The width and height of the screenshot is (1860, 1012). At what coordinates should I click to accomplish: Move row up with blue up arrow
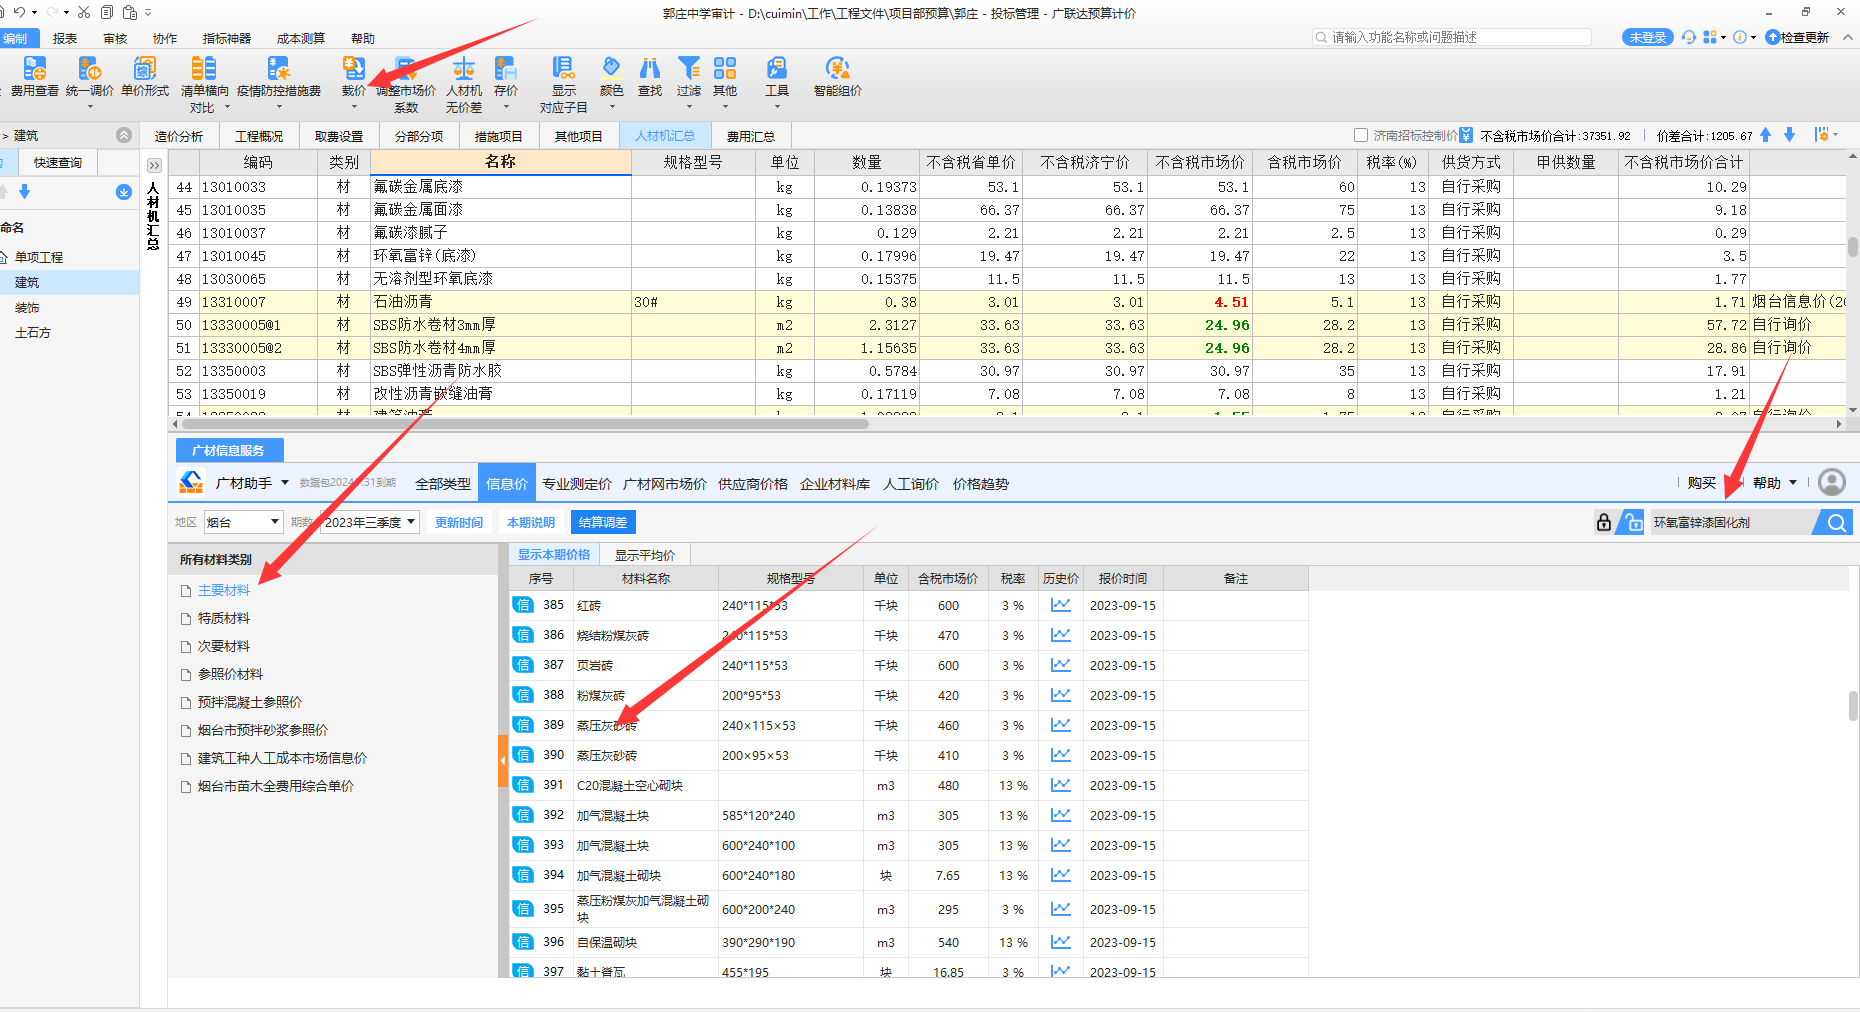[1766, 135]
